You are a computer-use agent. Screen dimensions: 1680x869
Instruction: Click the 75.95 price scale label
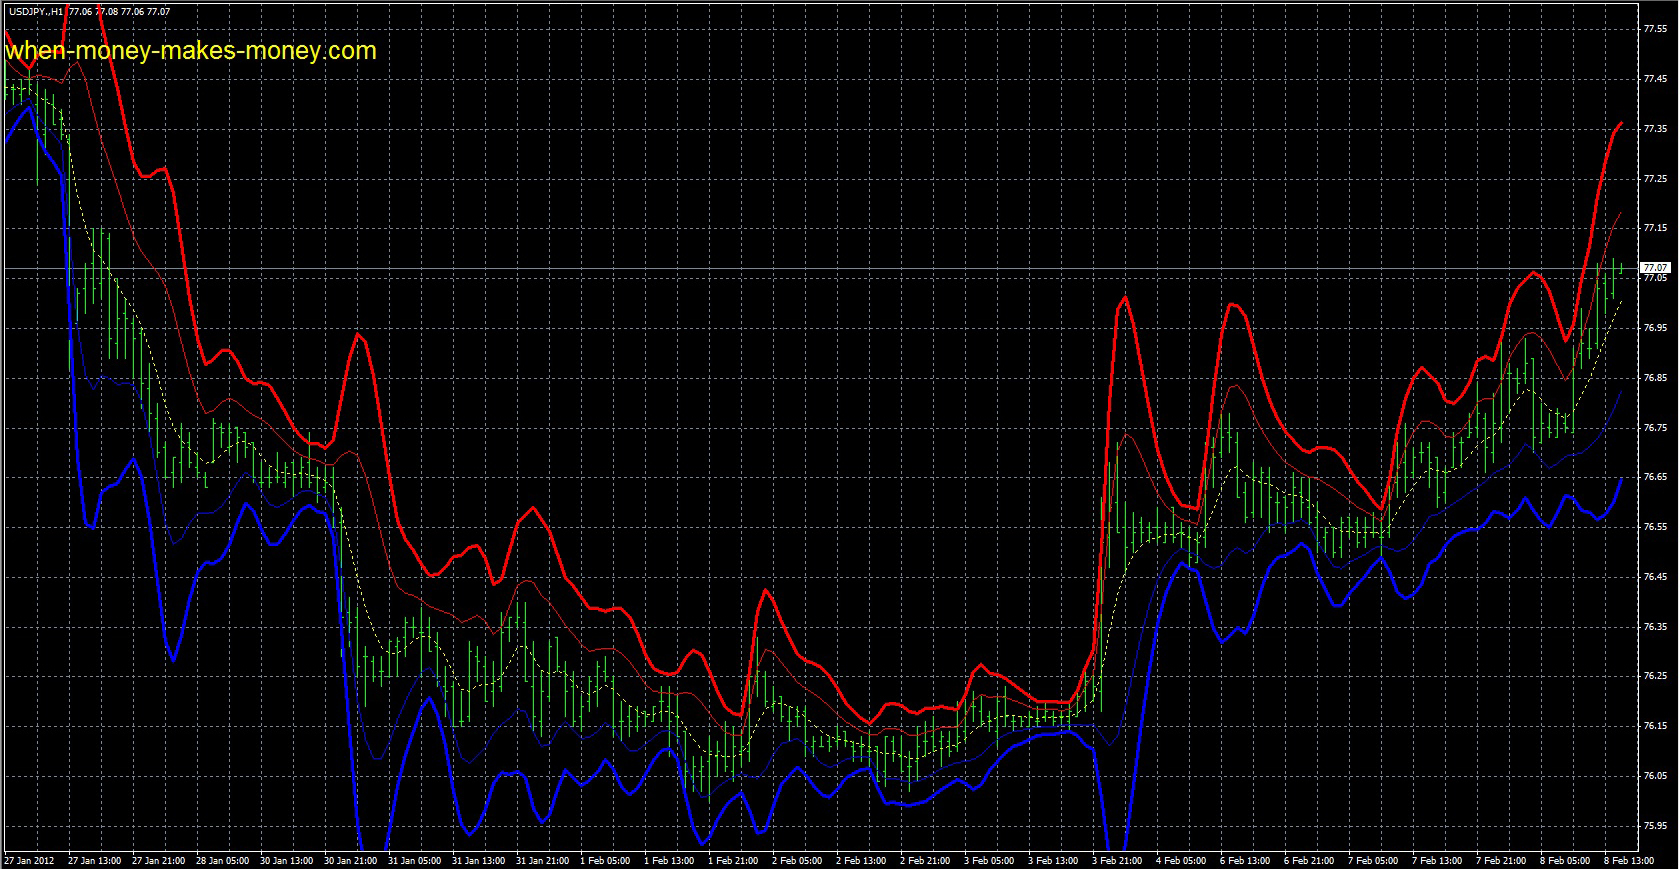click(x=1655, y=826)
